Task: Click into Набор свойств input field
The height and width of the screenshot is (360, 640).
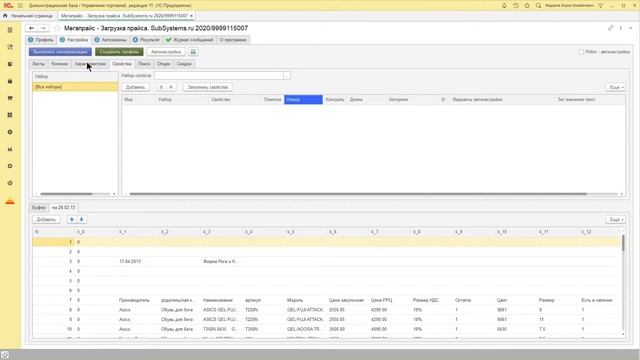Action: click(219, 76)
